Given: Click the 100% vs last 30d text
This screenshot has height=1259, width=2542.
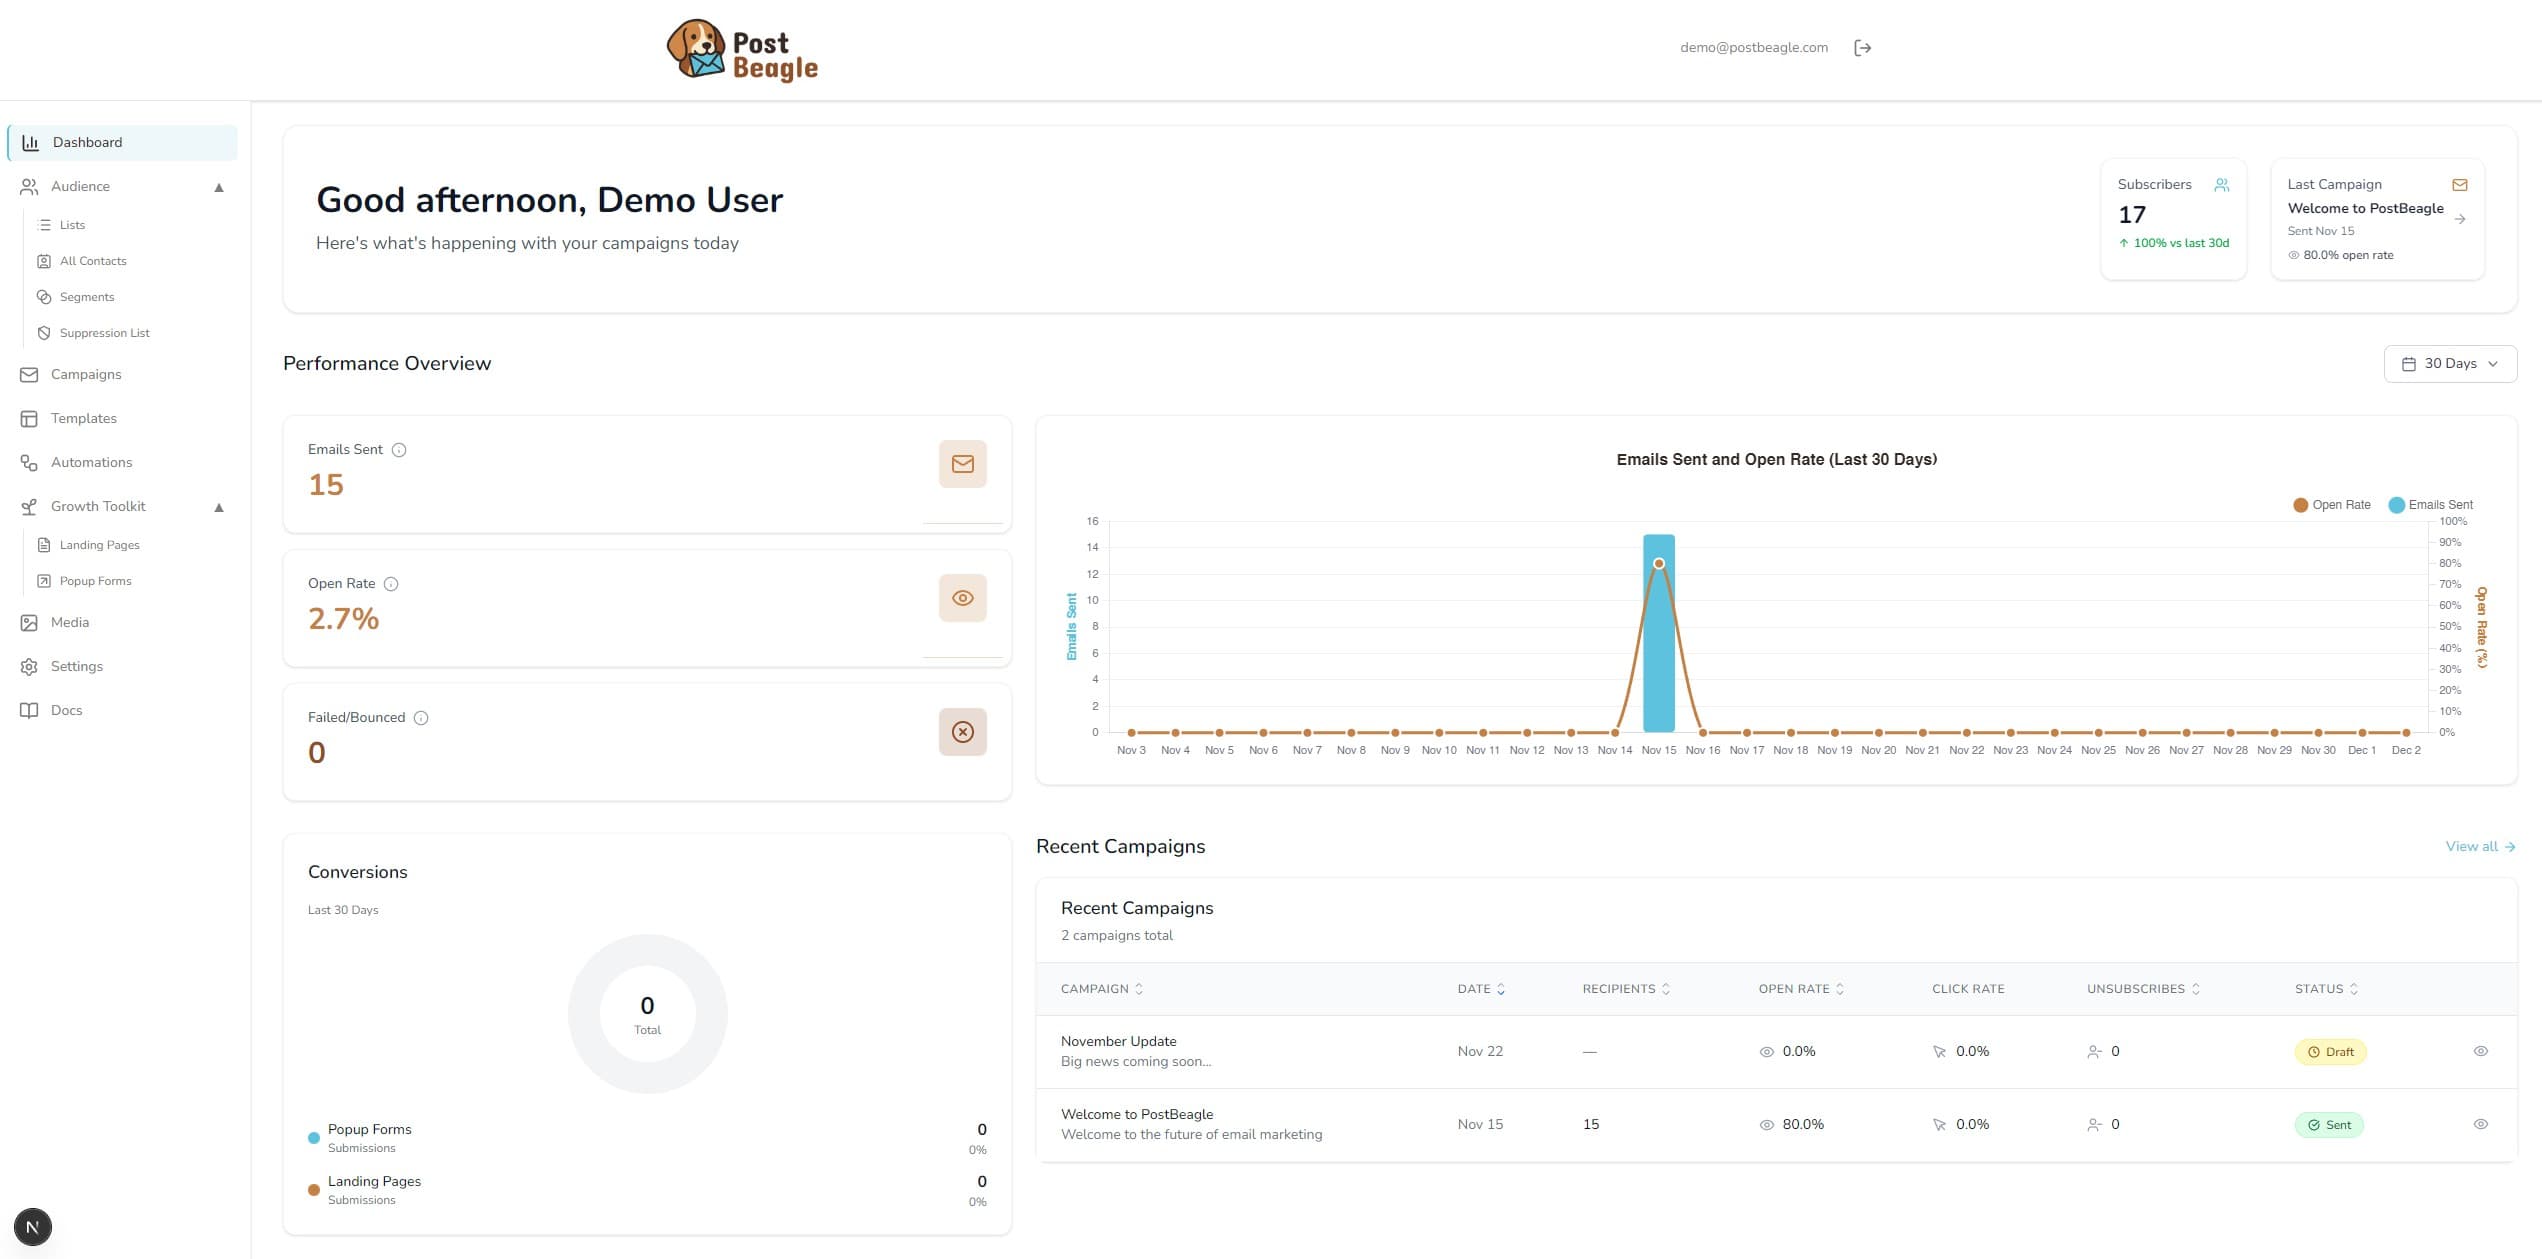Looking at the screenshot, I should [x=2181, y=243].
